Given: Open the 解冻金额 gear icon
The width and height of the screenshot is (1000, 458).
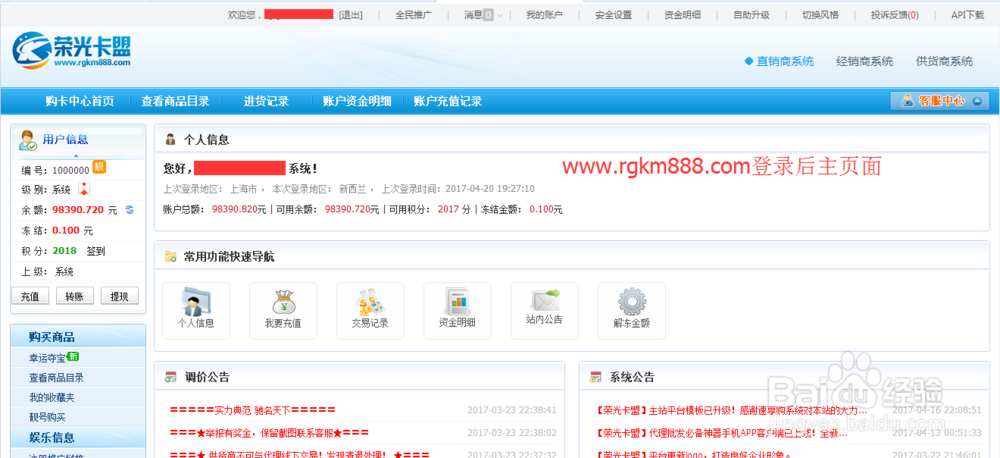Looking at the screenshot, I should tap(631, 311).
